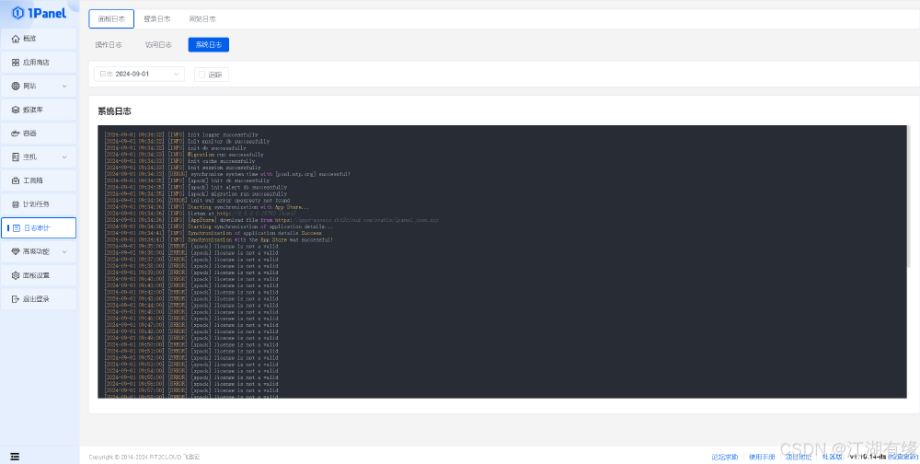This screenshot has width=920, height=464.
Task: Click the DEBUG 'synchronize system time' log line
Action: (x=228, y=174)
